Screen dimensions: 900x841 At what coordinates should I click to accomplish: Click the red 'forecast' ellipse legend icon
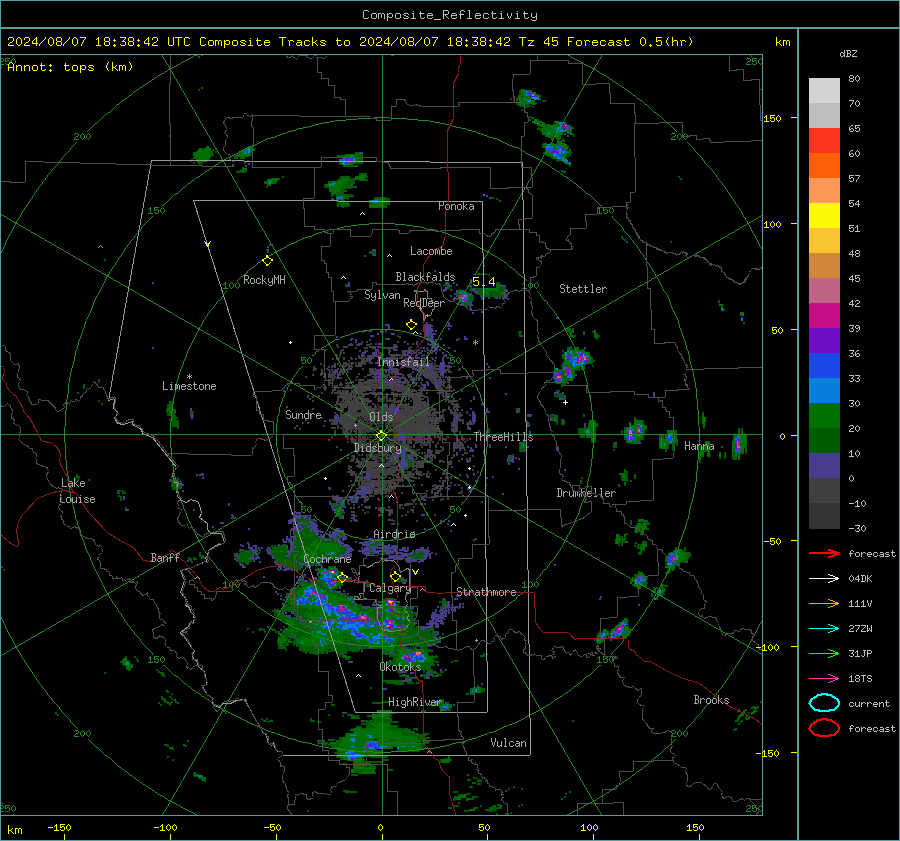coord(824,728)
